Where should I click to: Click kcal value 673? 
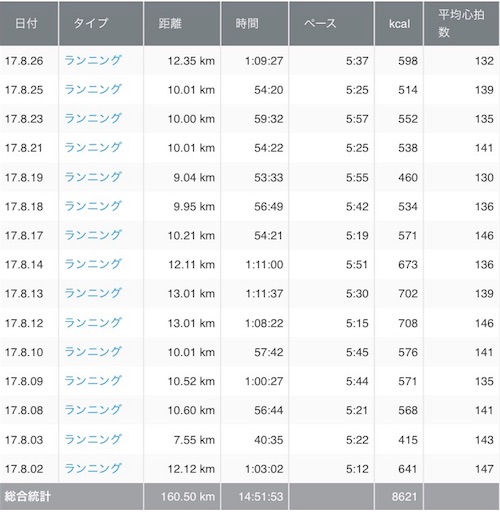tap(408, 264)
